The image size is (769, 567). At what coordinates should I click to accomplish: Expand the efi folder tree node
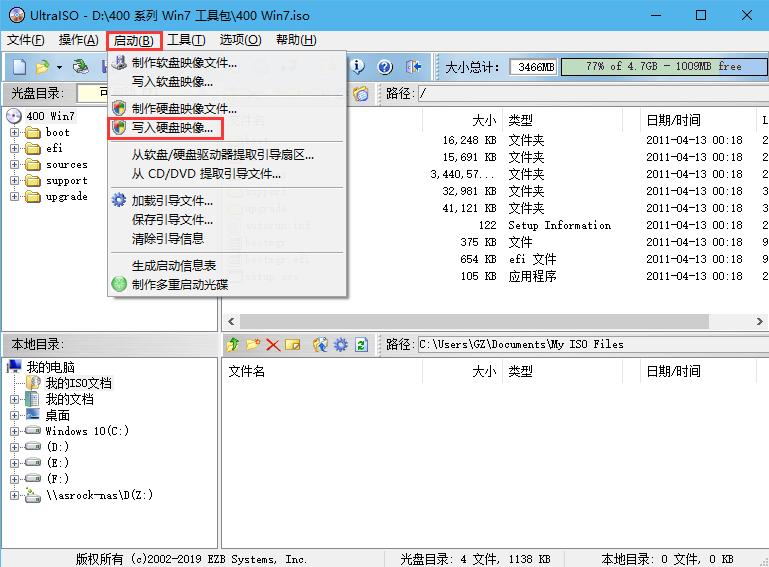pyautogui.click(x=14, y=148)
